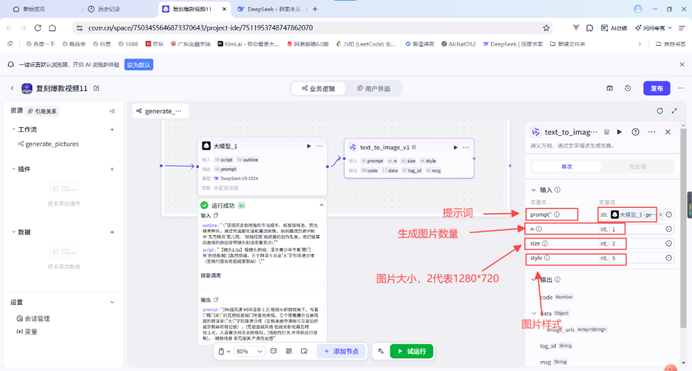692x371 pixels.
Task: Open variable selector for the size row
Action: coord(669,244)
